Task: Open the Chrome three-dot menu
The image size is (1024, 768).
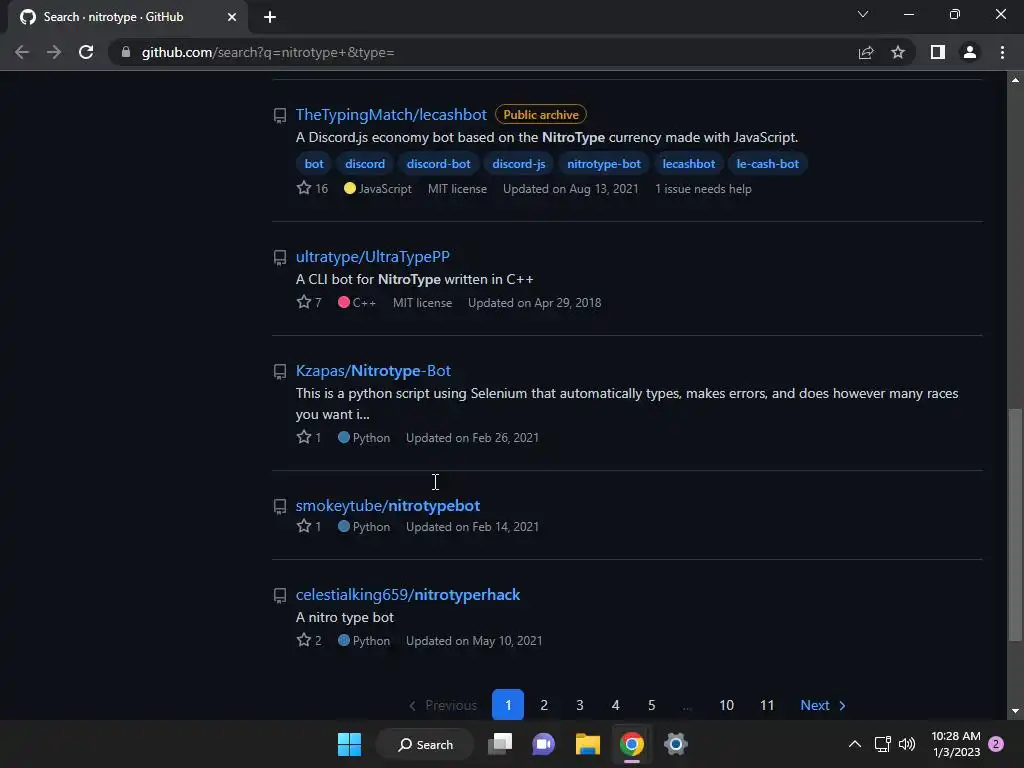Action: pos(1002,52)
